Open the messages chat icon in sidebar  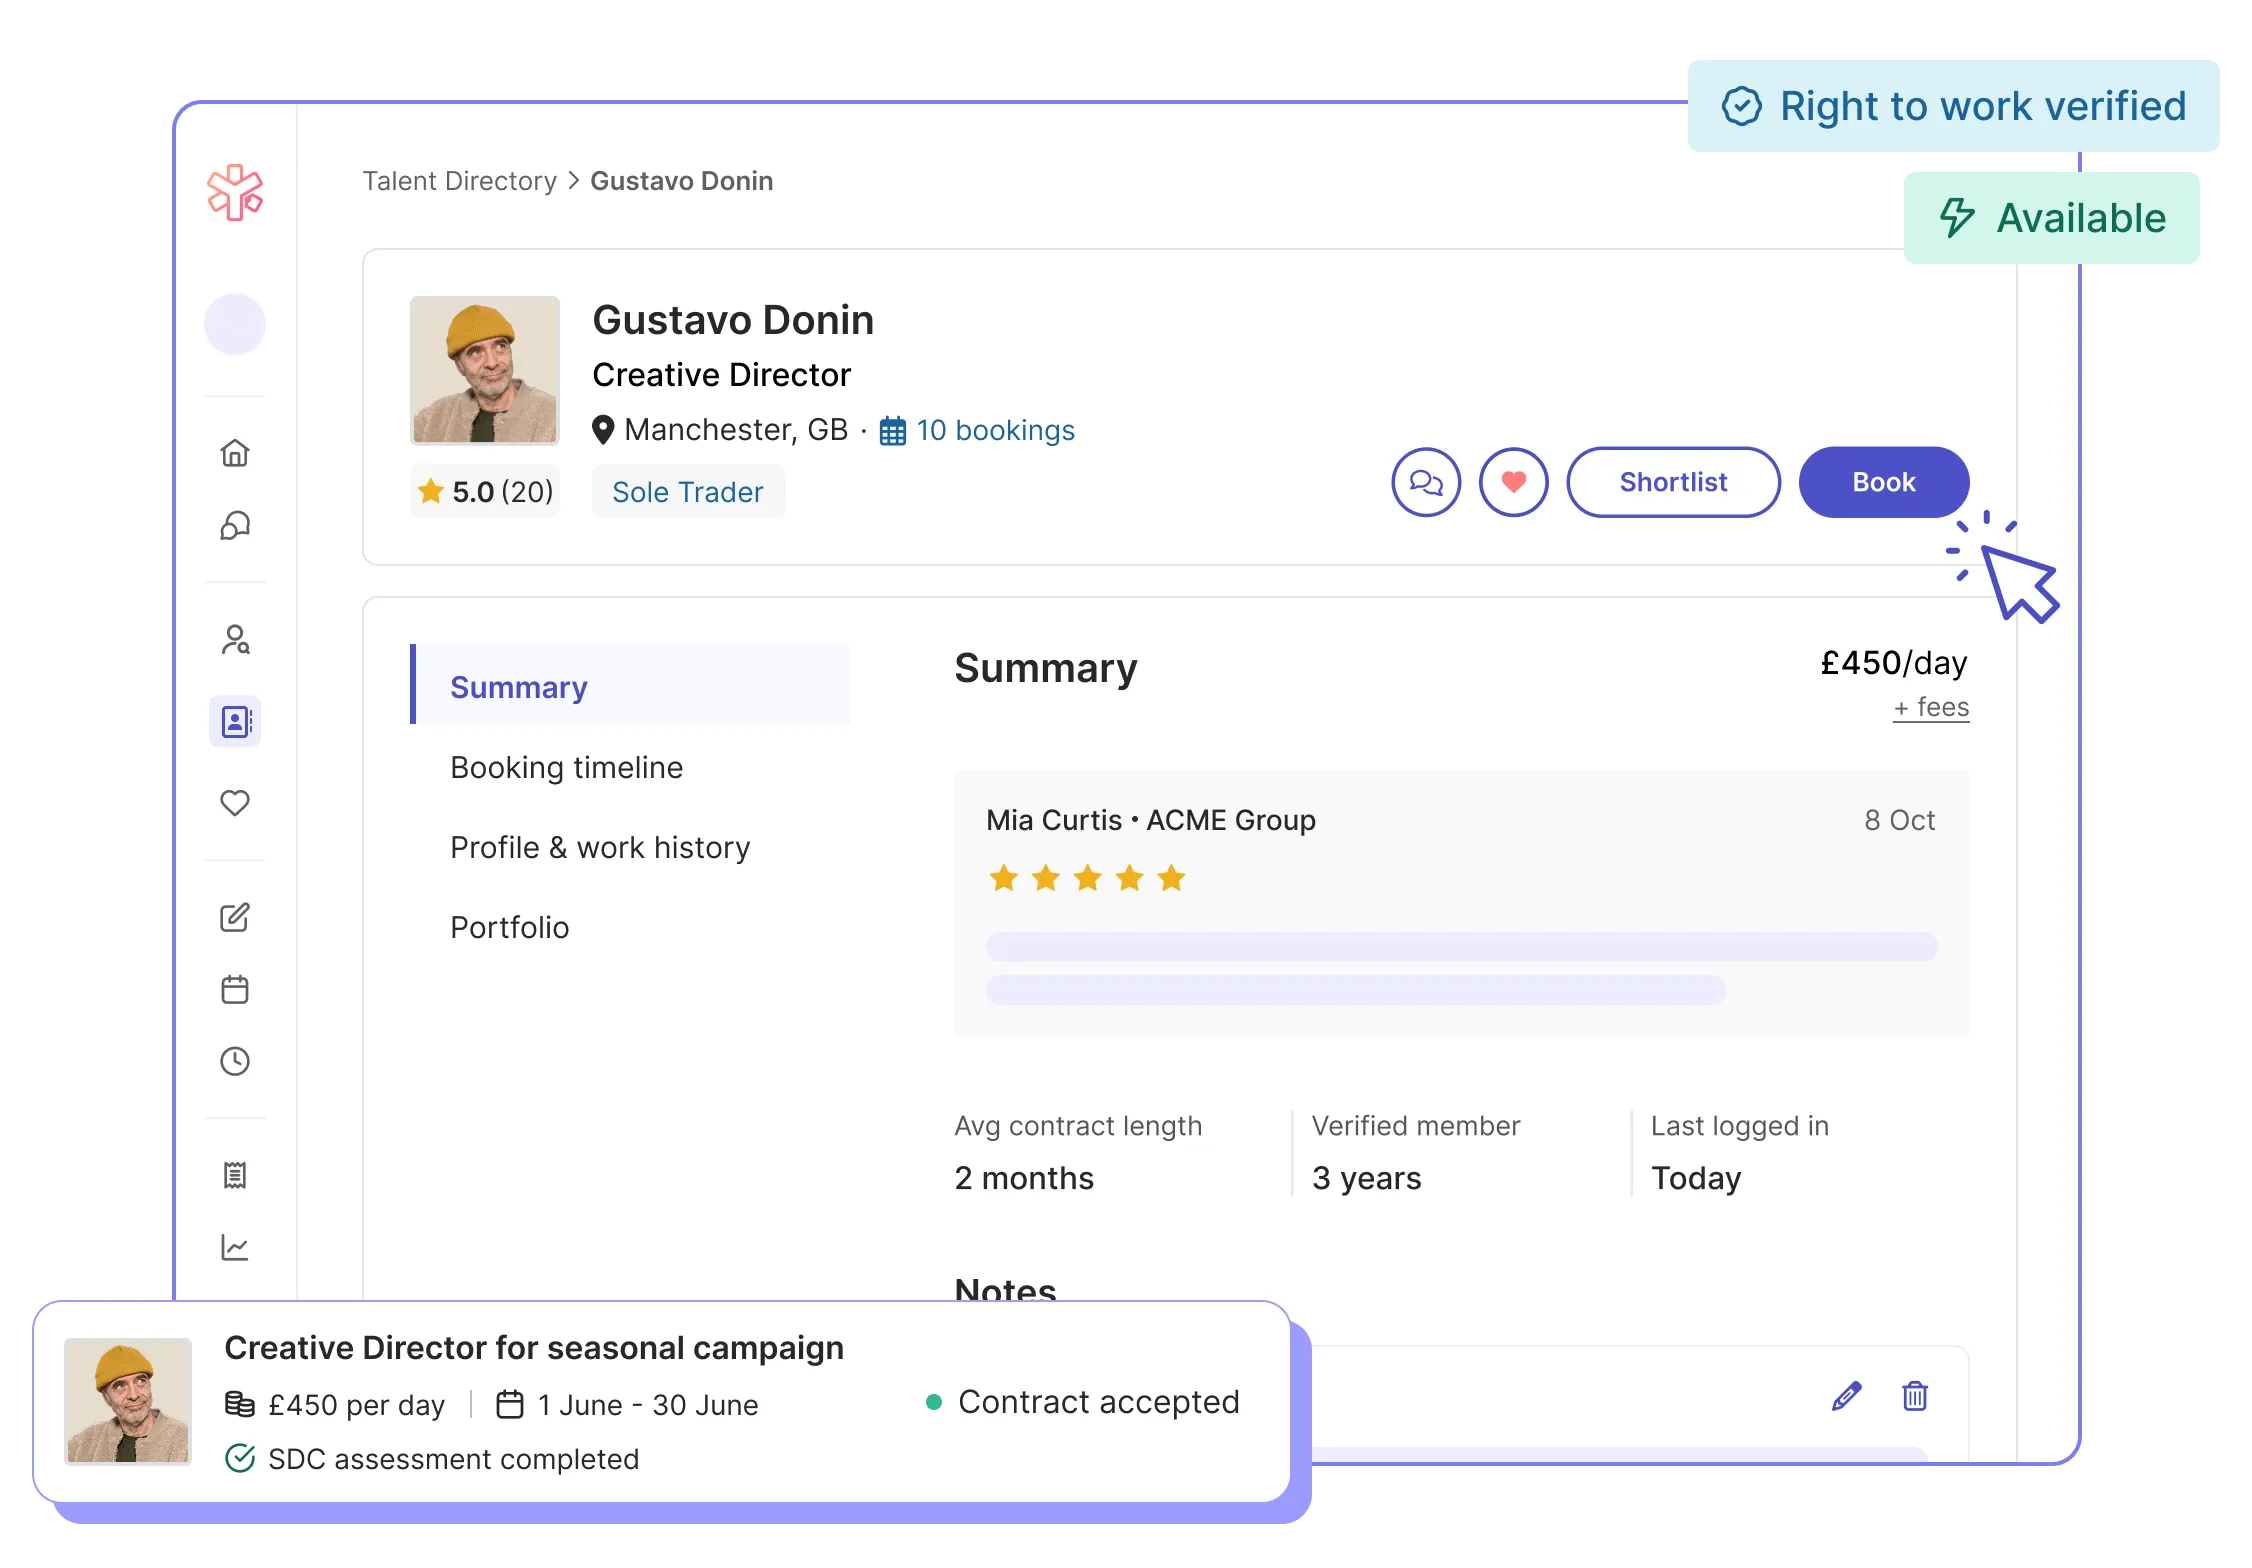[x=235, y=526]
